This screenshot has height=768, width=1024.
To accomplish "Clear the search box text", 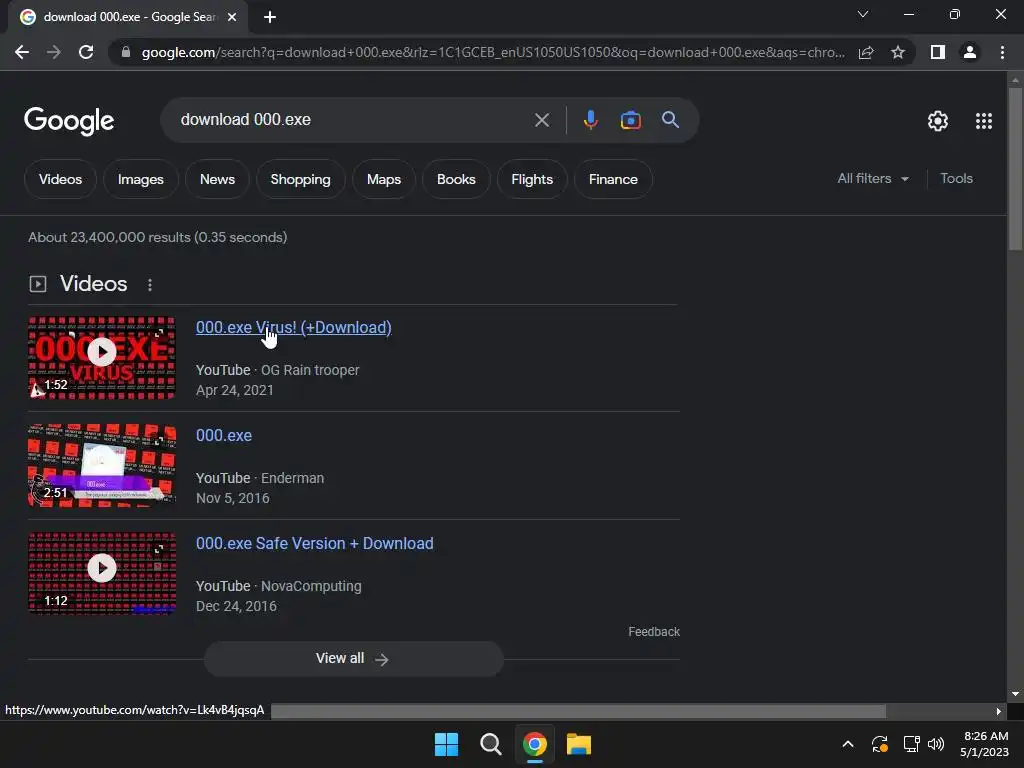I will (541, 120).
